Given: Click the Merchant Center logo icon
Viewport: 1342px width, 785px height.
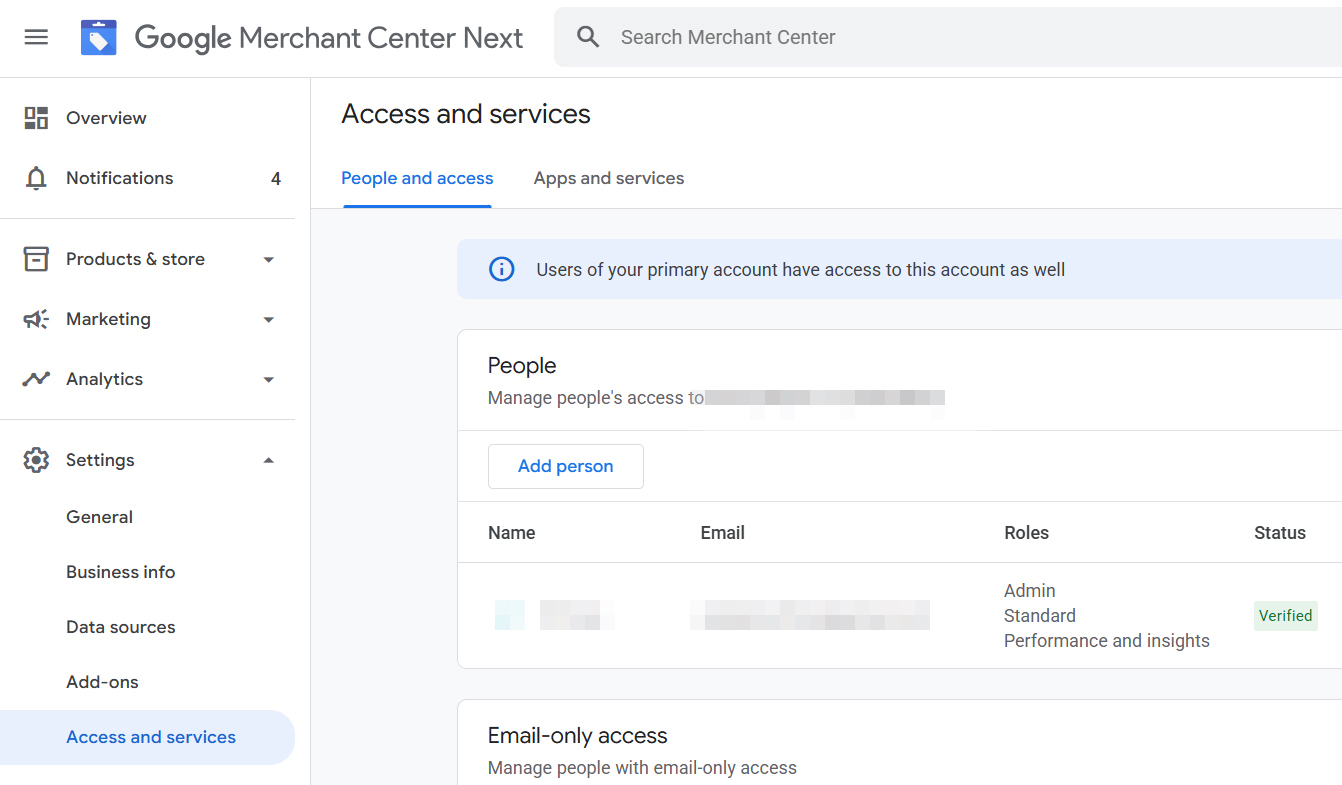Looking at the screenshot, I should point(98,36).
